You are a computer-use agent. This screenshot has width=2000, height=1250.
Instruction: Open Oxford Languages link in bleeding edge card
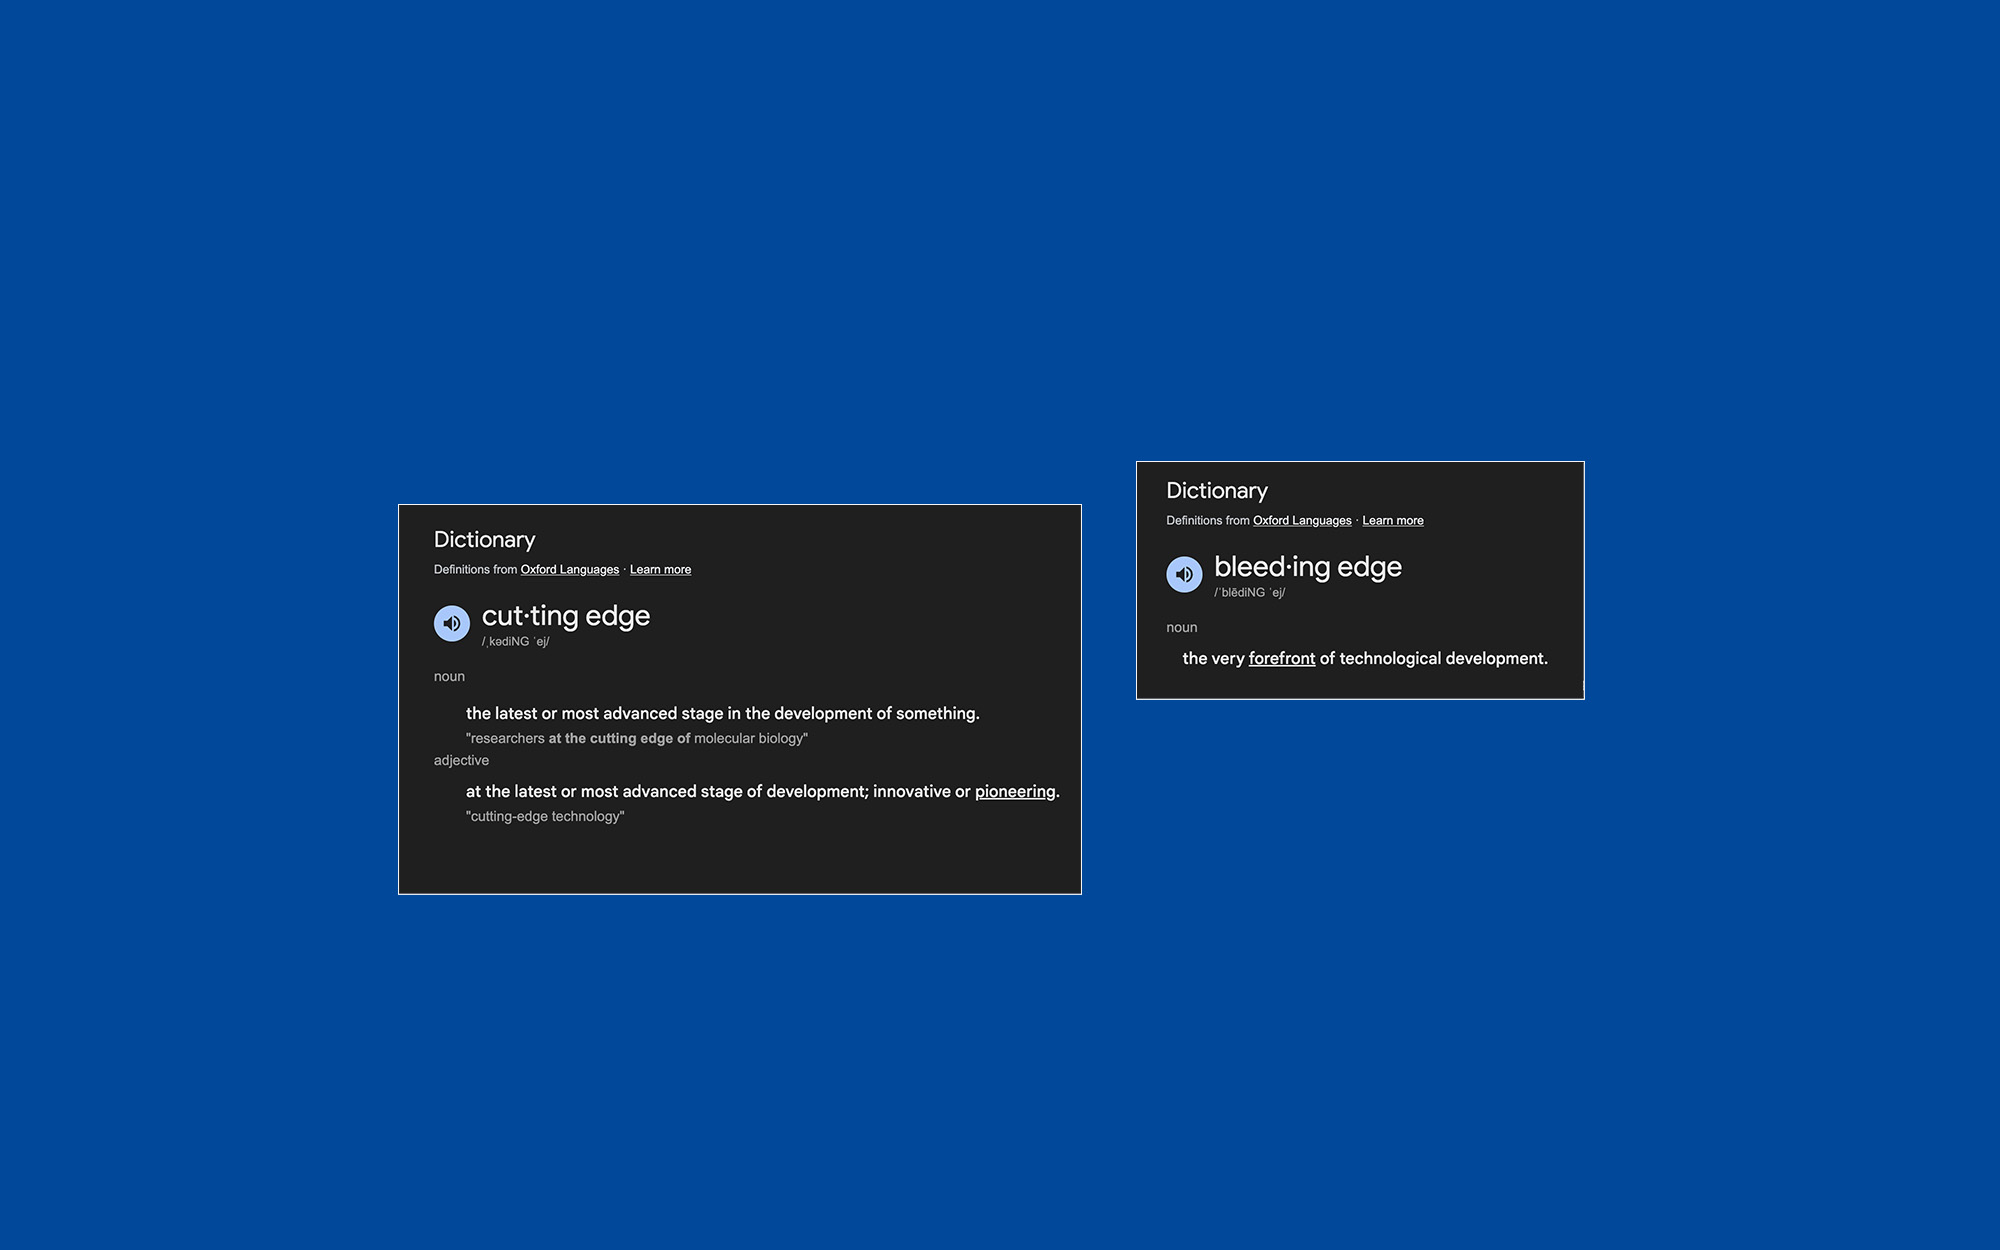tap(1302, 521)
